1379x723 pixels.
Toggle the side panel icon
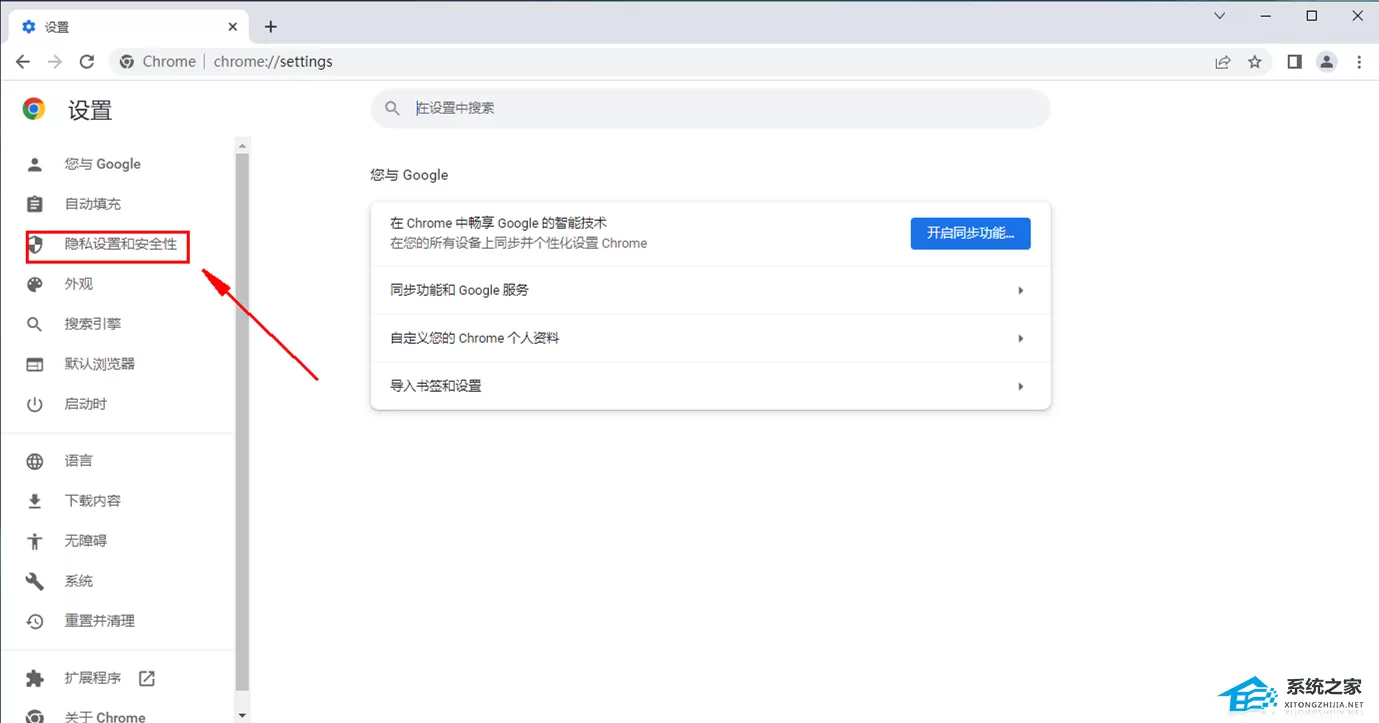pyautogui.click(x=1294, y=62)
